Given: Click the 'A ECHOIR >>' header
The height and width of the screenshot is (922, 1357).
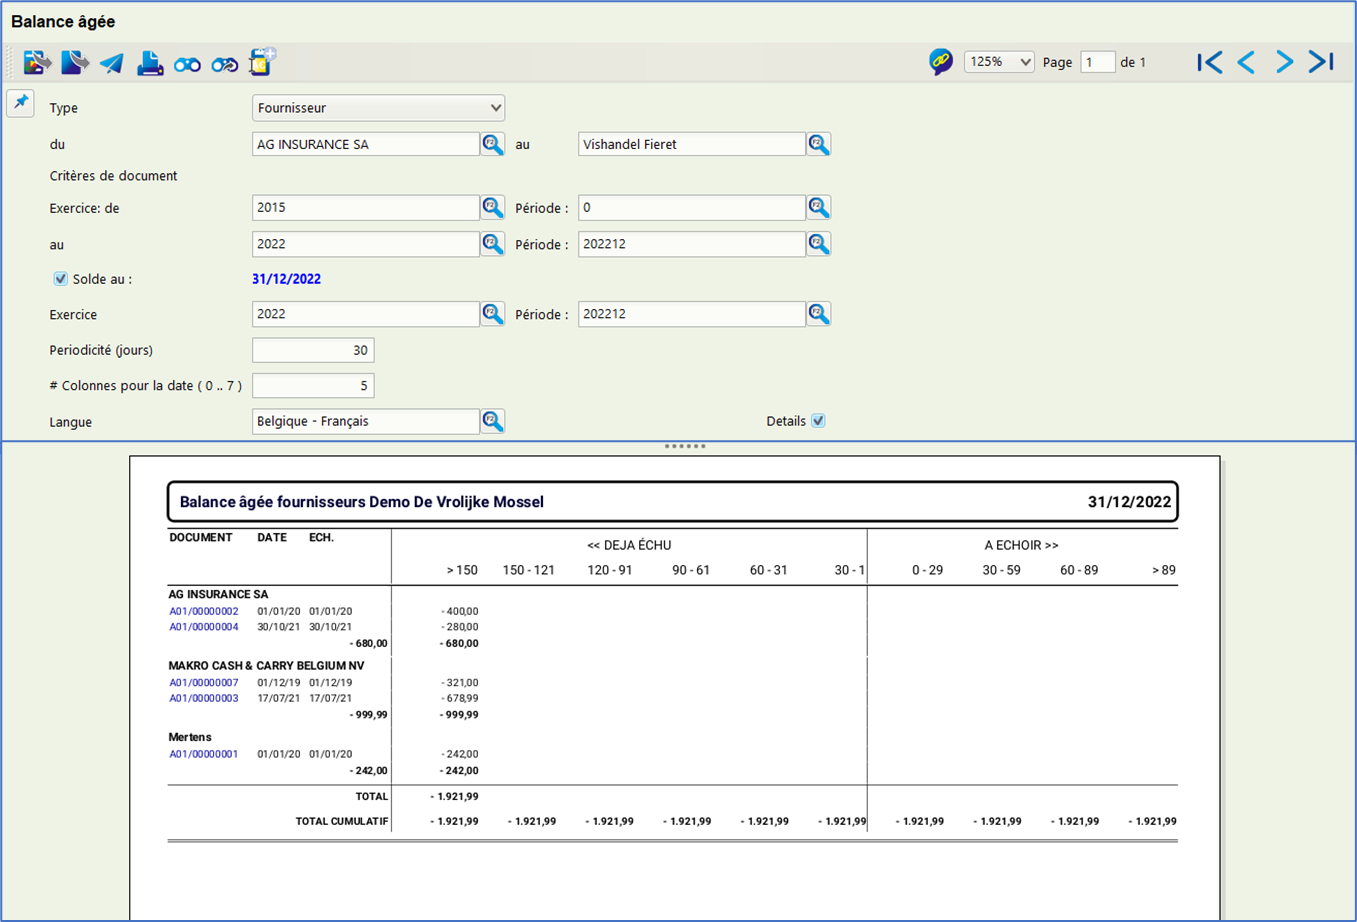Looking at the screenshot, I should point(1021,545).
